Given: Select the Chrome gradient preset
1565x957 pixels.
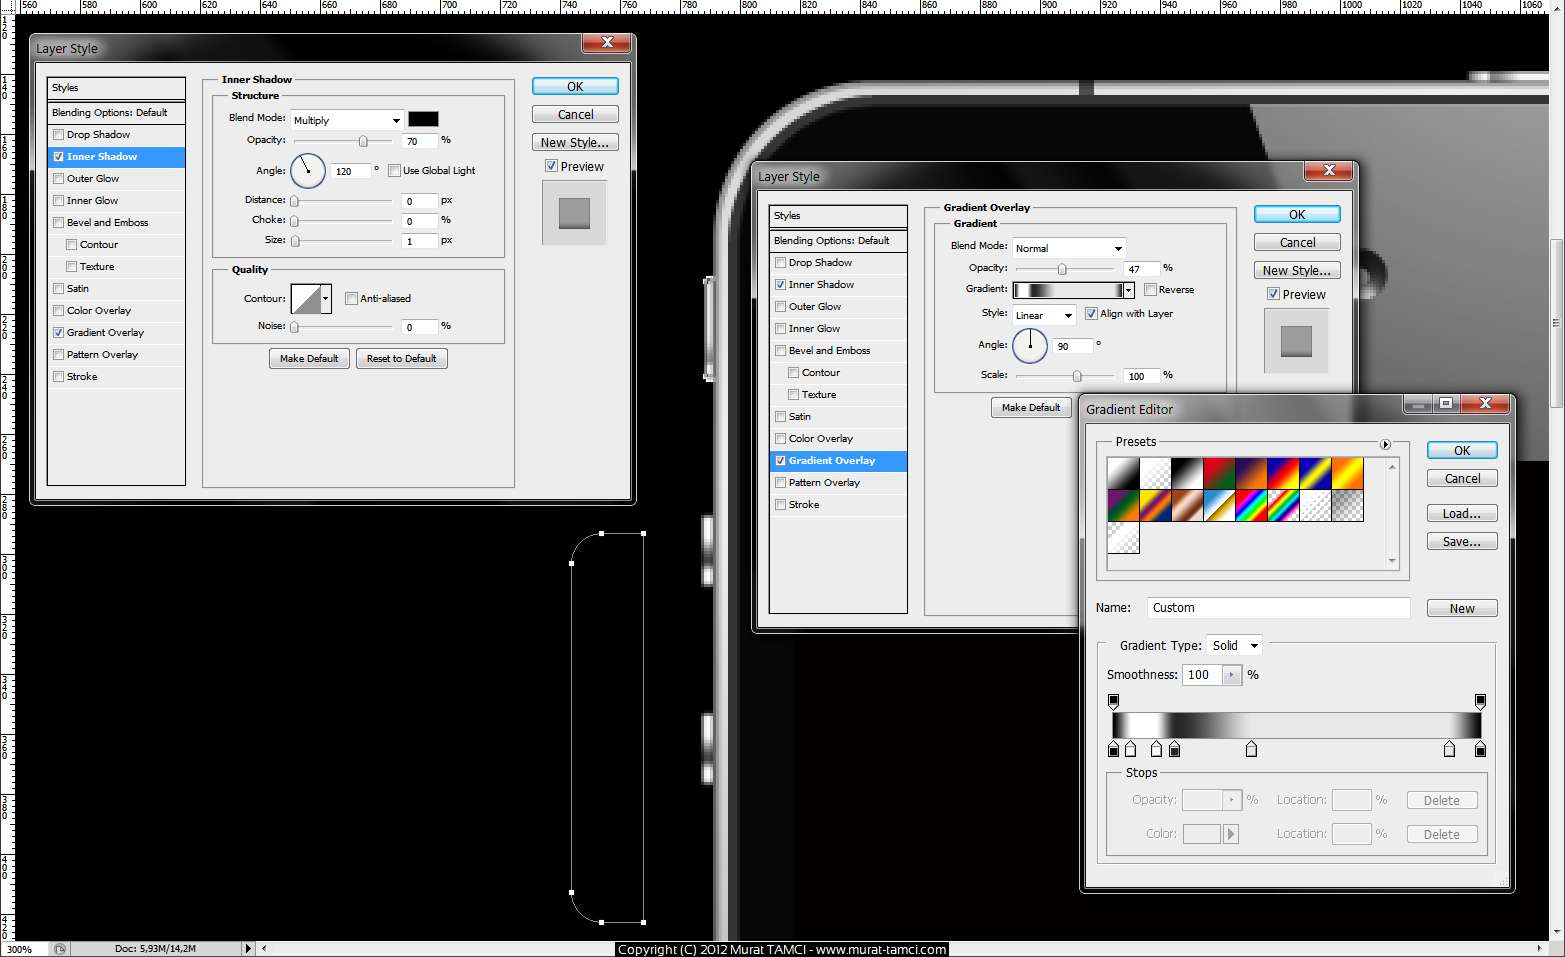Looking at the screenshot, I should tap(1219, 505).
